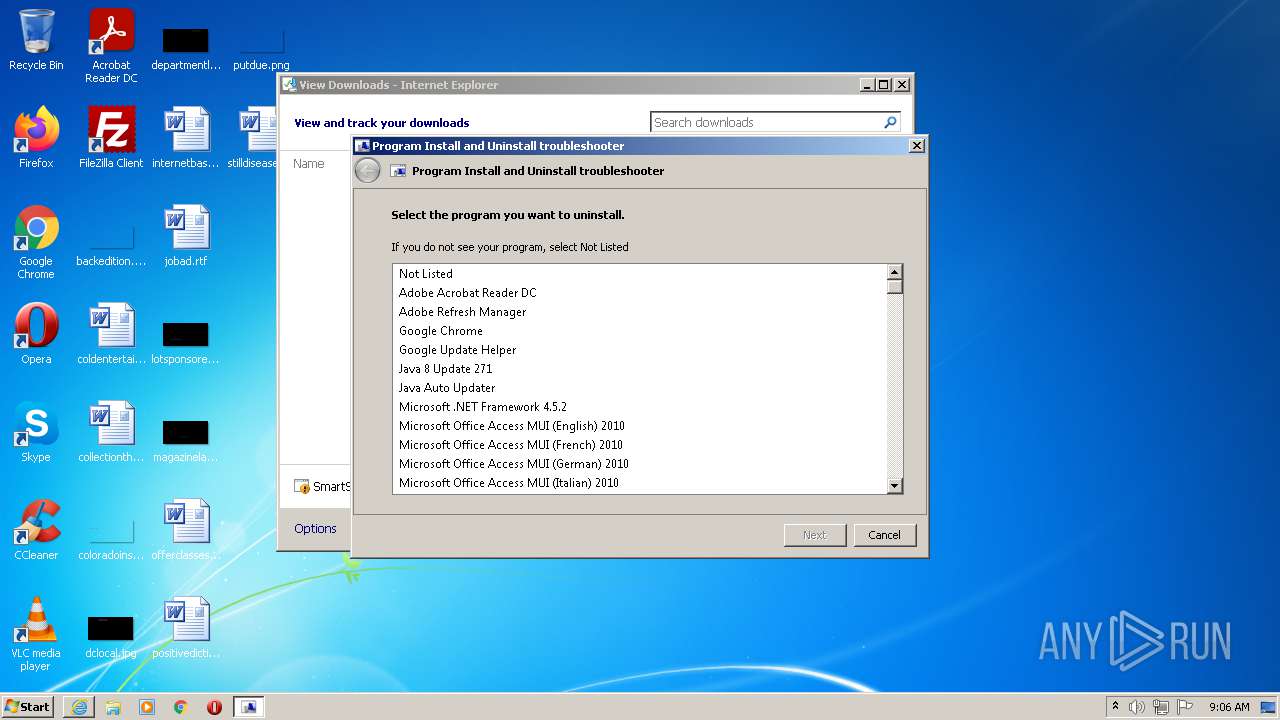Viewport: 1280px width, 720px height.
Task: Click the SmartScreen icon in View Downloads
Action: tap(302, 487)
